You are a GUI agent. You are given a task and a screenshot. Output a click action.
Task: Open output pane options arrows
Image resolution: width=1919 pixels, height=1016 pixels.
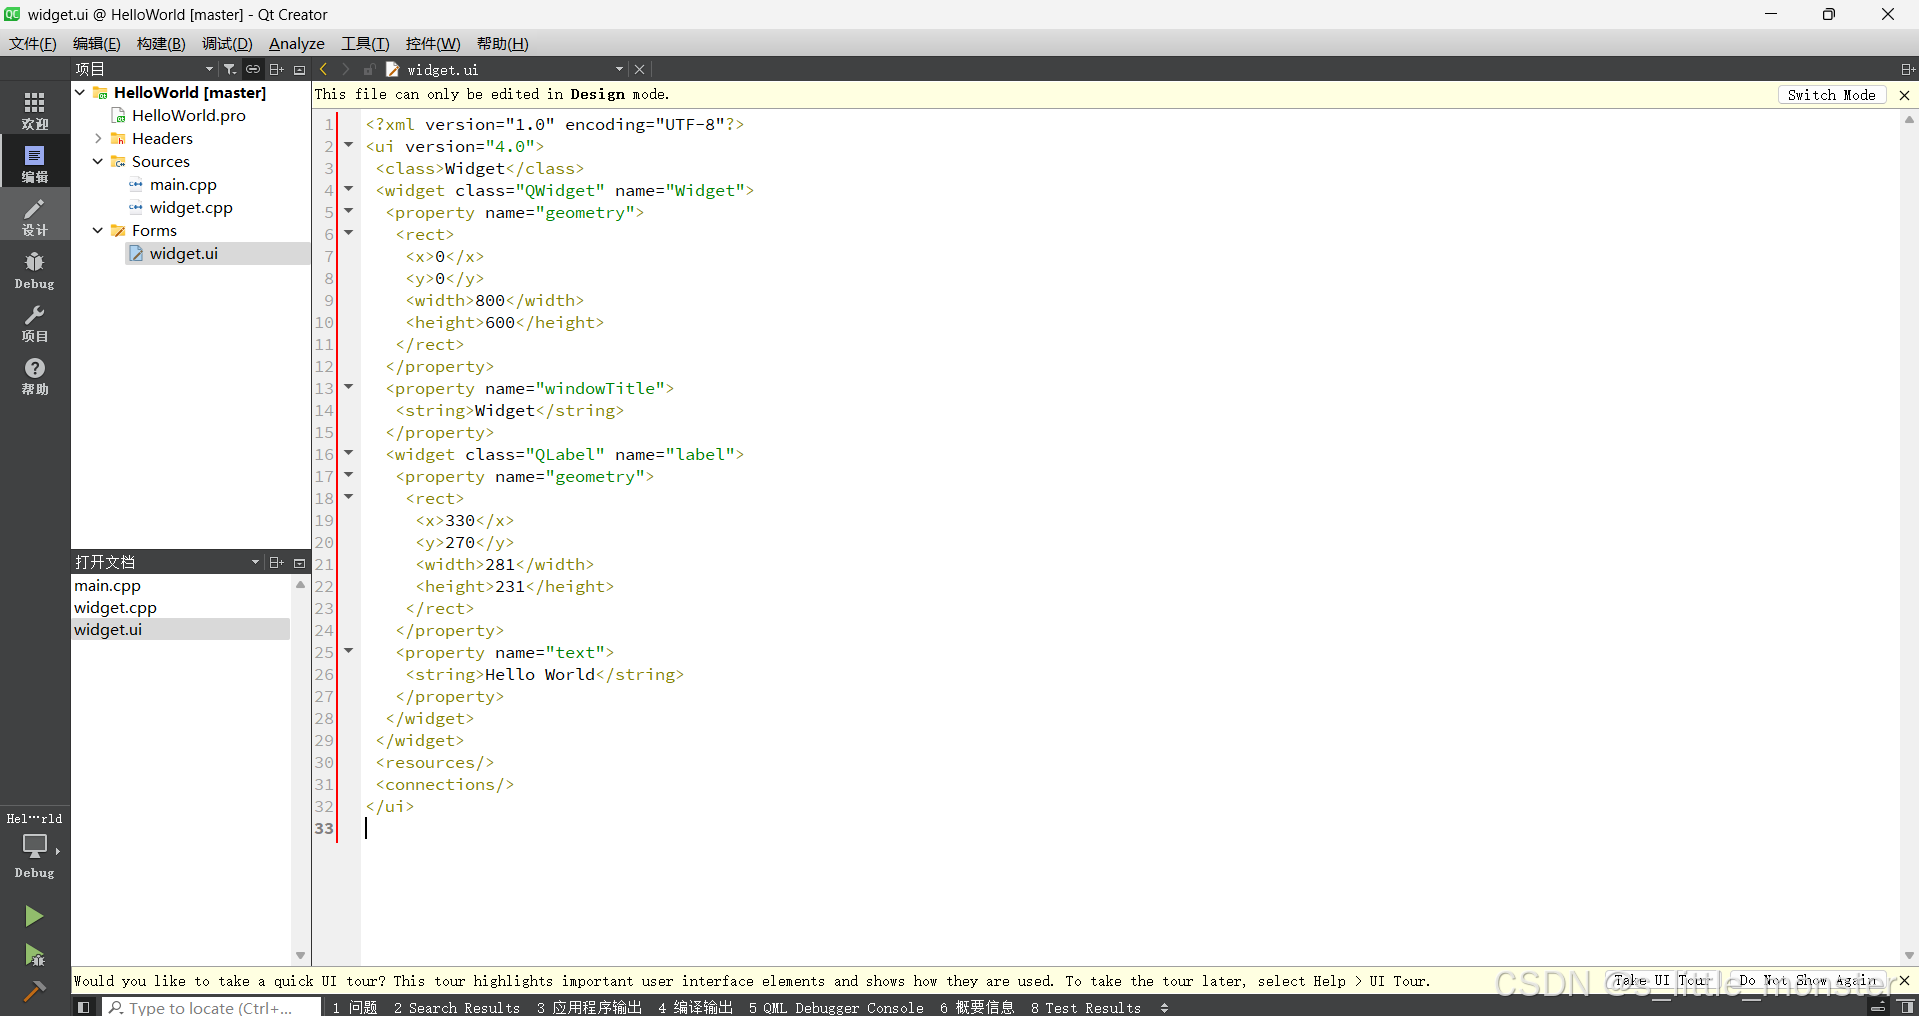(1164, 1008)
